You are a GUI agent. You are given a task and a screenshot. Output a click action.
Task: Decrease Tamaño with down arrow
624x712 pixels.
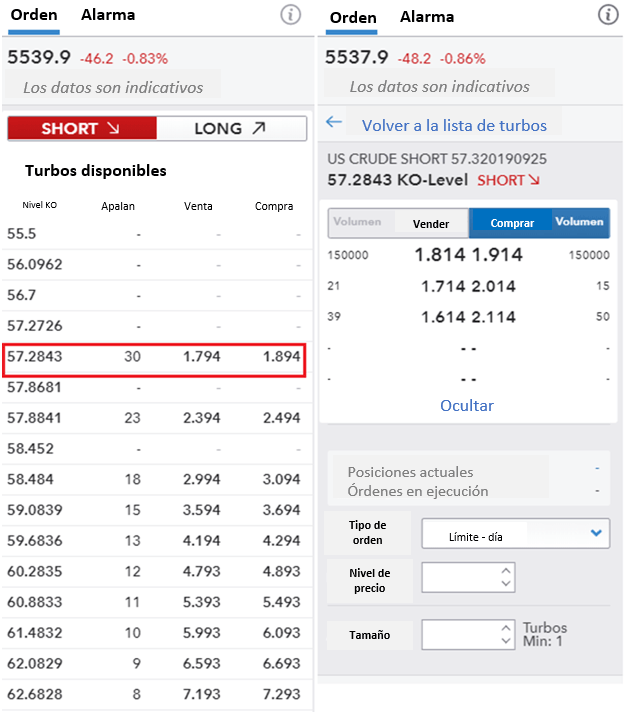[x=506, y=641]
